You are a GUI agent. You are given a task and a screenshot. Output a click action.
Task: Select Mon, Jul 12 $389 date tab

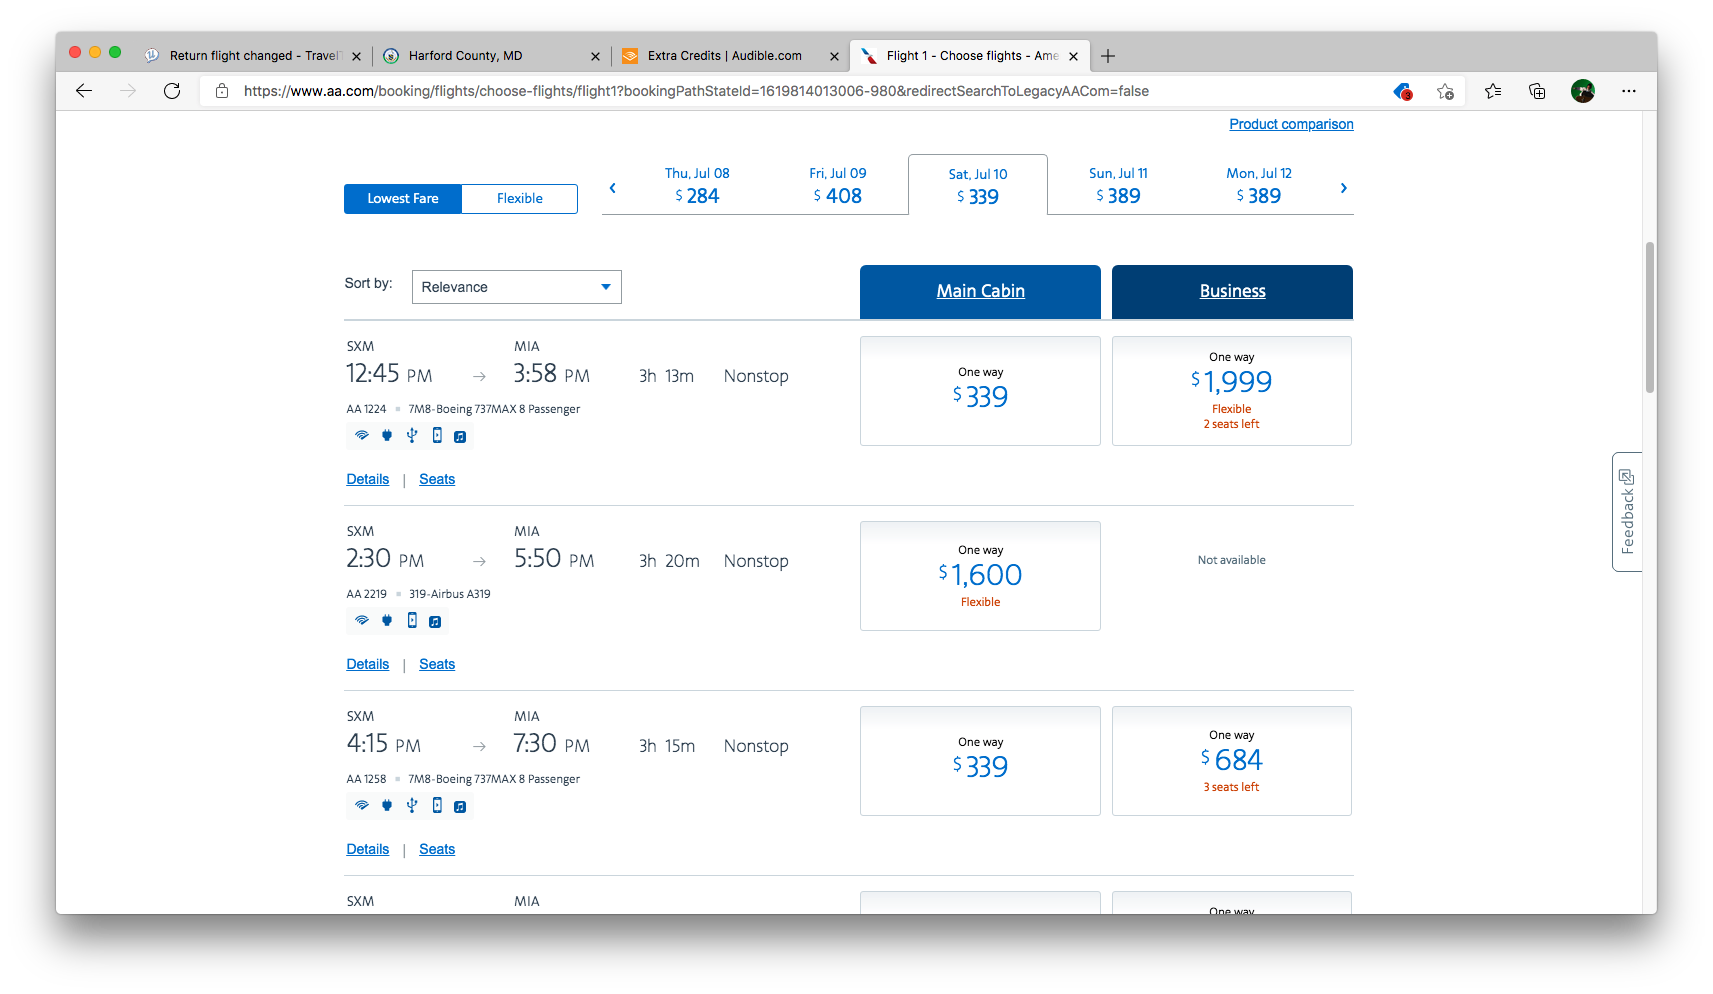pyautogui.click(x=1259, y=186)
